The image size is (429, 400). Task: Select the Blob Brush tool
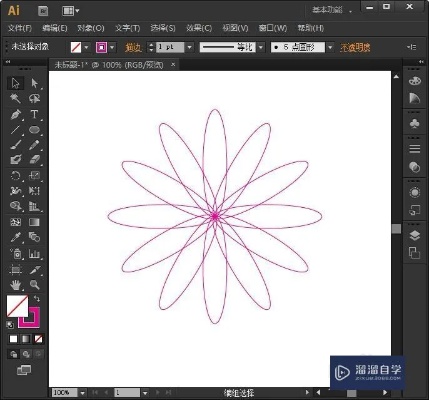pyautogui.click(x=15, y=160)
